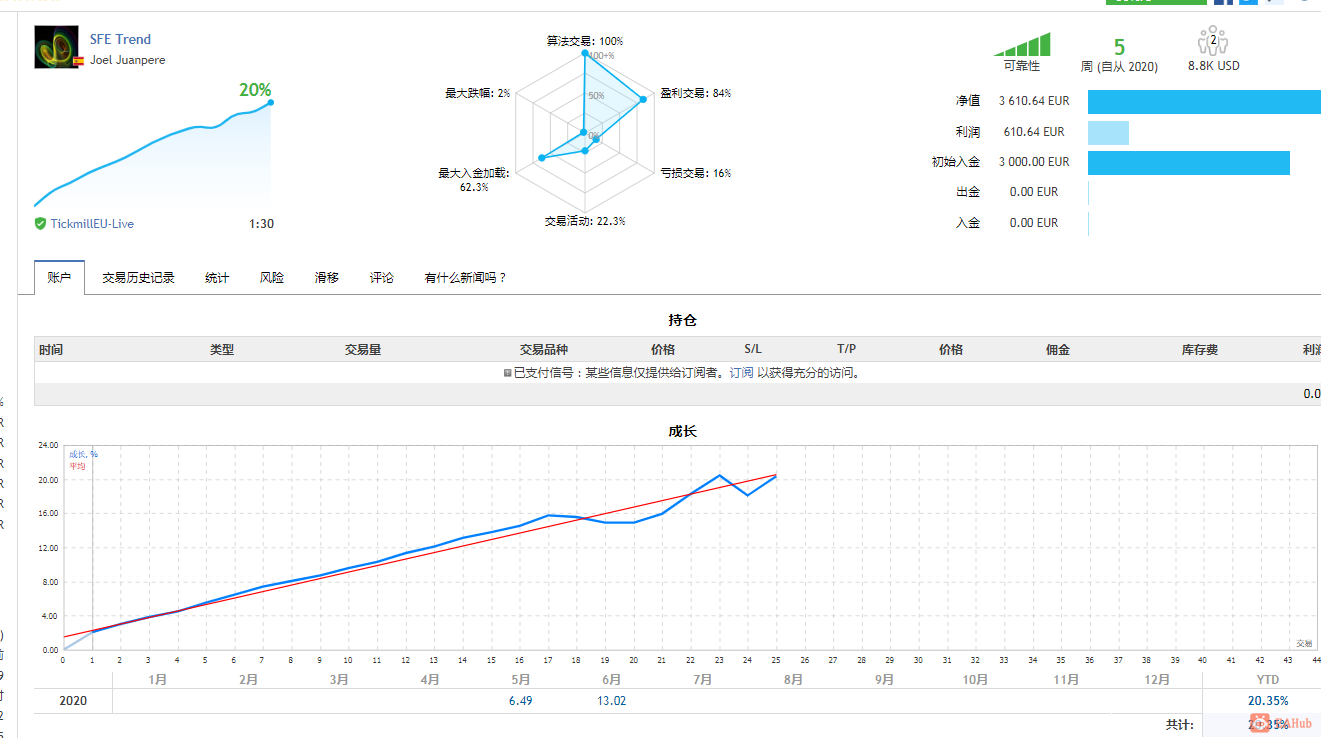The width and height of the screenshot is (1321, 738).
Task: Open the 有什么新闻吗？ tab
Action: coord(466,278)
